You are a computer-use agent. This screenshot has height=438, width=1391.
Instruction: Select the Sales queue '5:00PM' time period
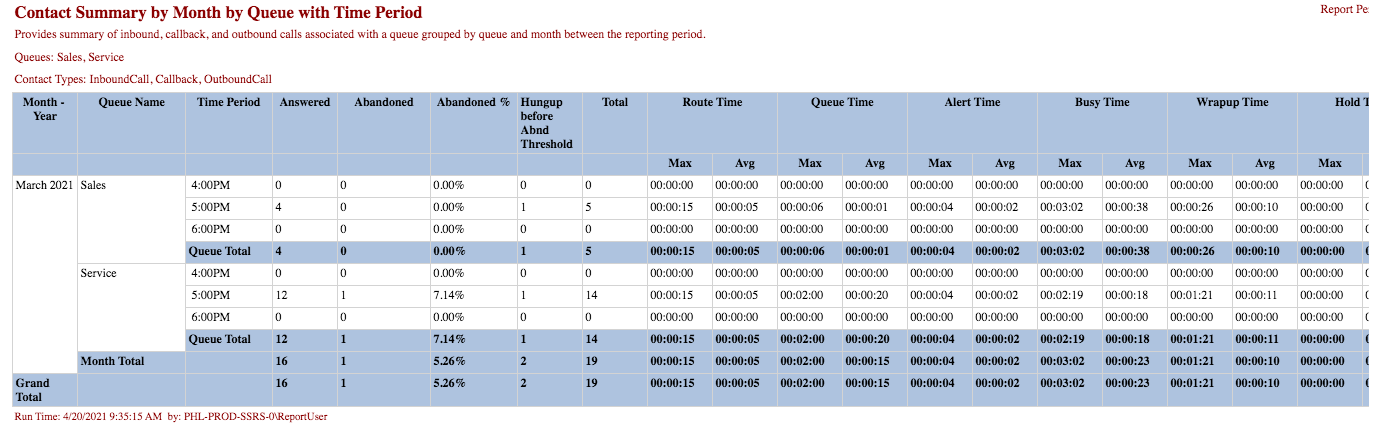pyautogui.click(x=210, y=207)
